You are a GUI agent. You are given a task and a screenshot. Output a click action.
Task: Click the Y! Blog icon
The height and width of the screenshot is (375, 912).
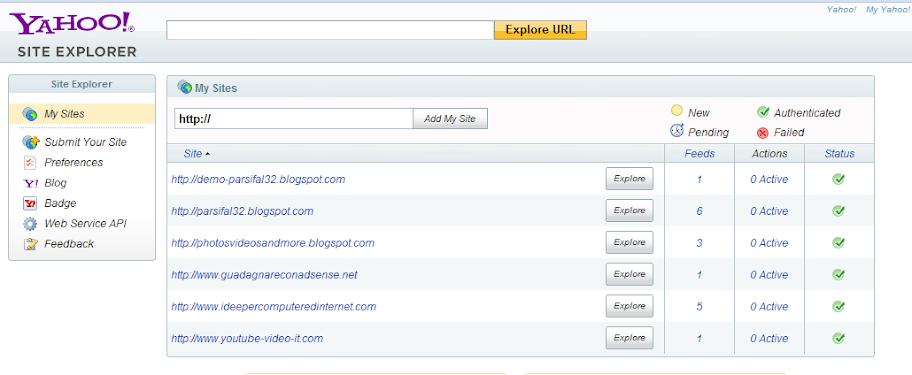(x=30, y=183)
